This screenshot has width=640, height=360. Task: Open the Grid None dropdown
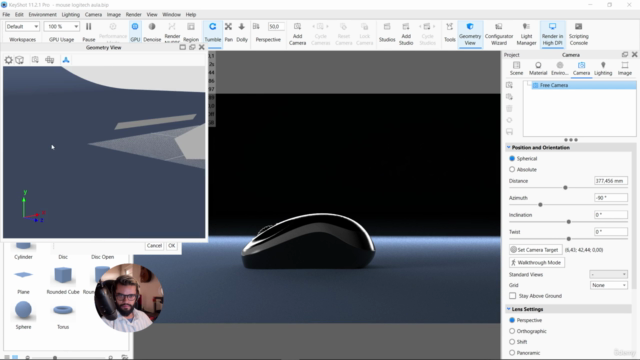[x=608, y=285]
